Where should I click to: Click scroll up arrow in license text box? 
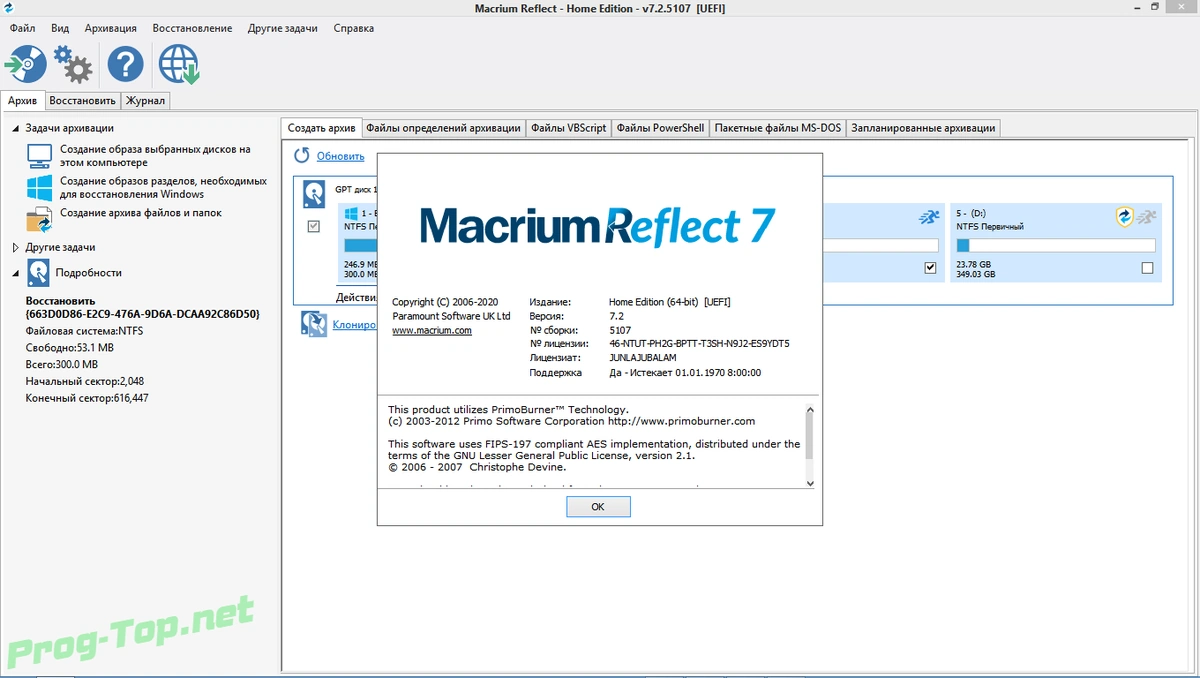[810, 408]
